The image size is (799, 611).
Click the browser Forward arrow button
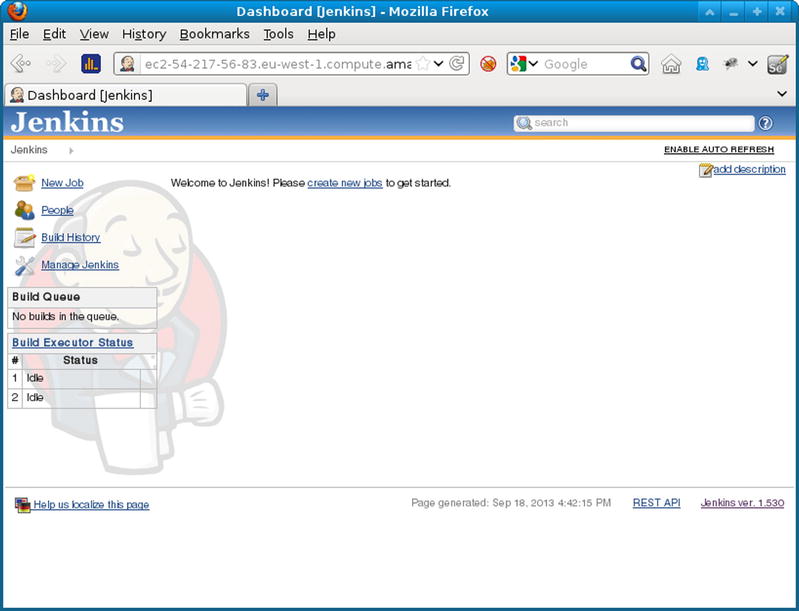56,64
